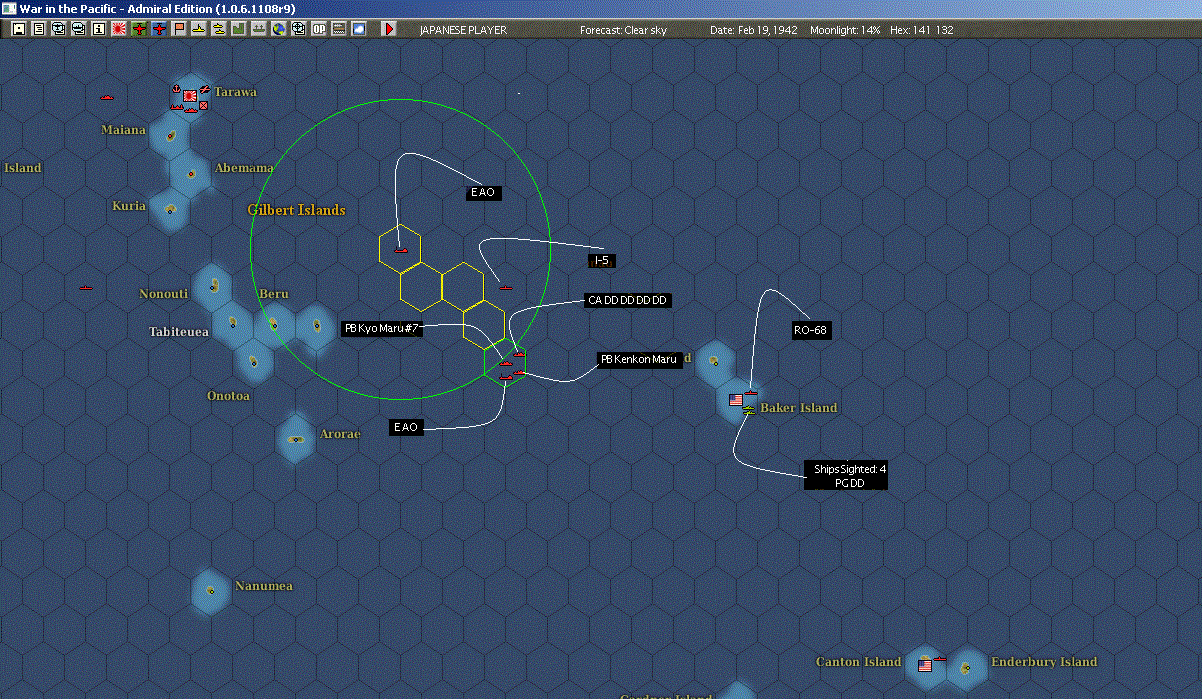Click the grey ships toolbar icon

258,29
